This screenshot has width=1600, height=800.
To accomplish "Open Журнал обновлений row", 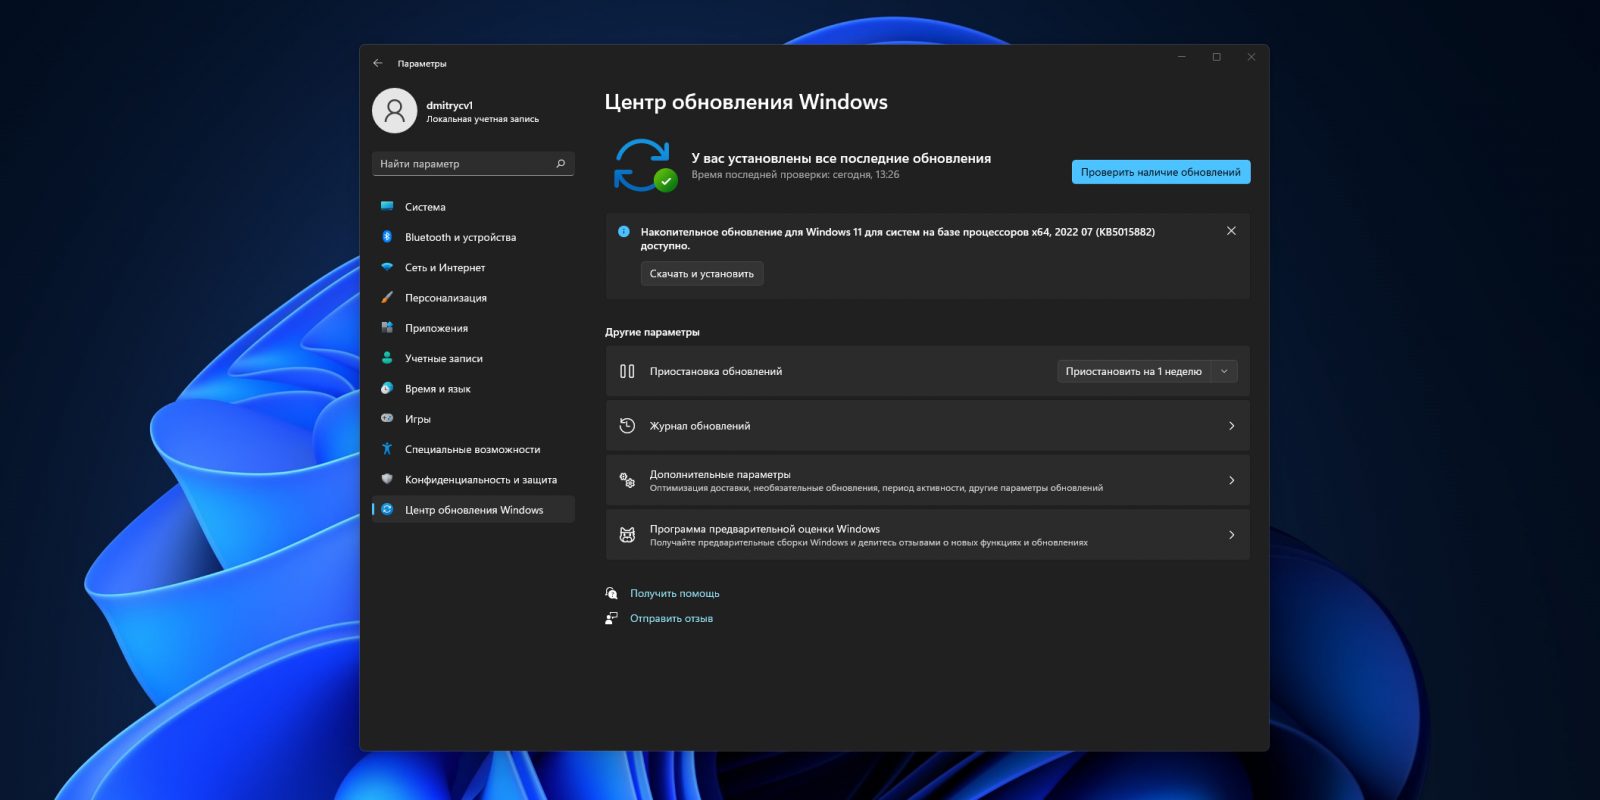I will [x=927, y=426].
